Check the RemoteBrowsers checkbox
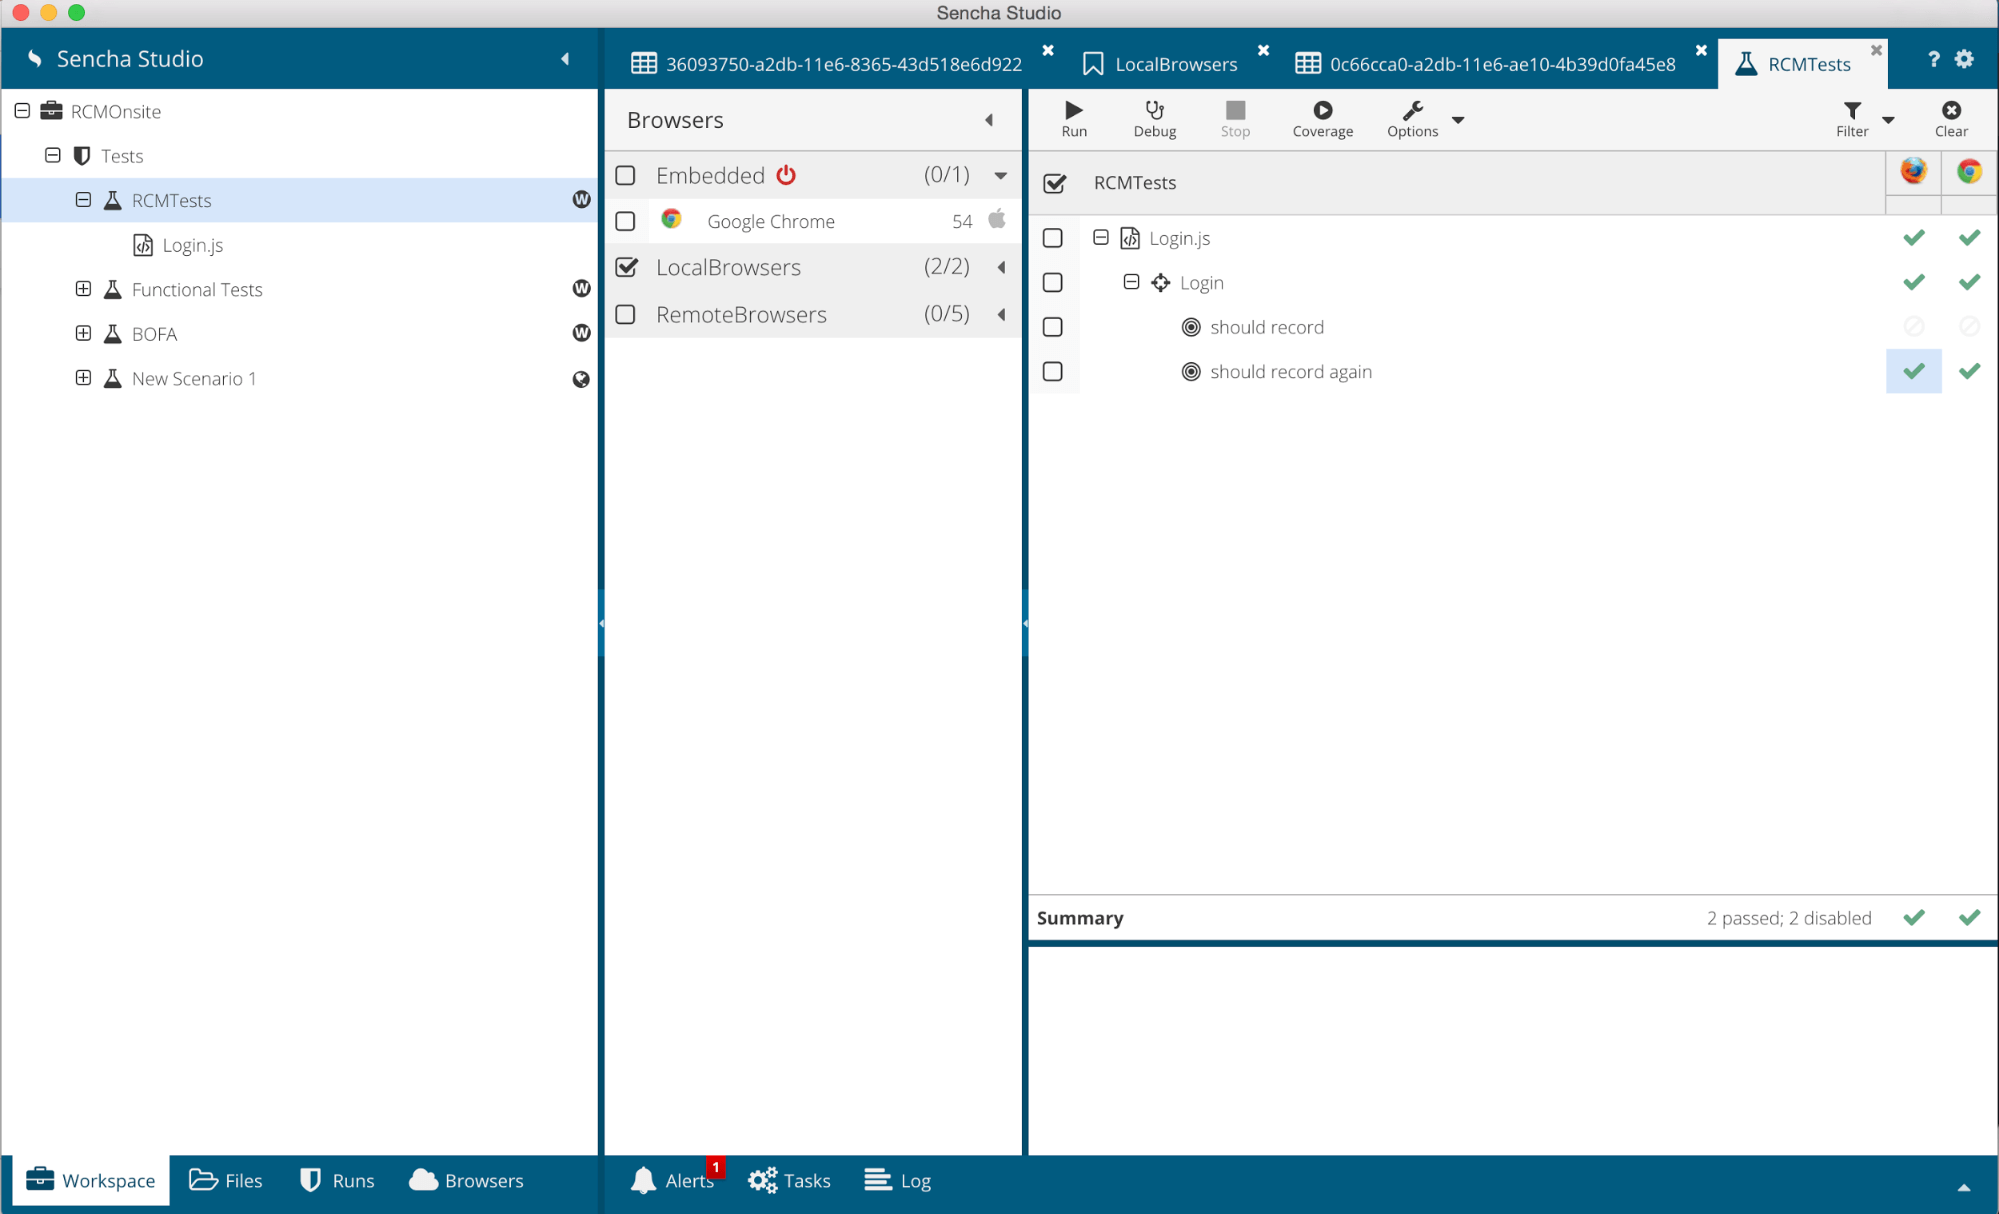 (x=626, y=314)
